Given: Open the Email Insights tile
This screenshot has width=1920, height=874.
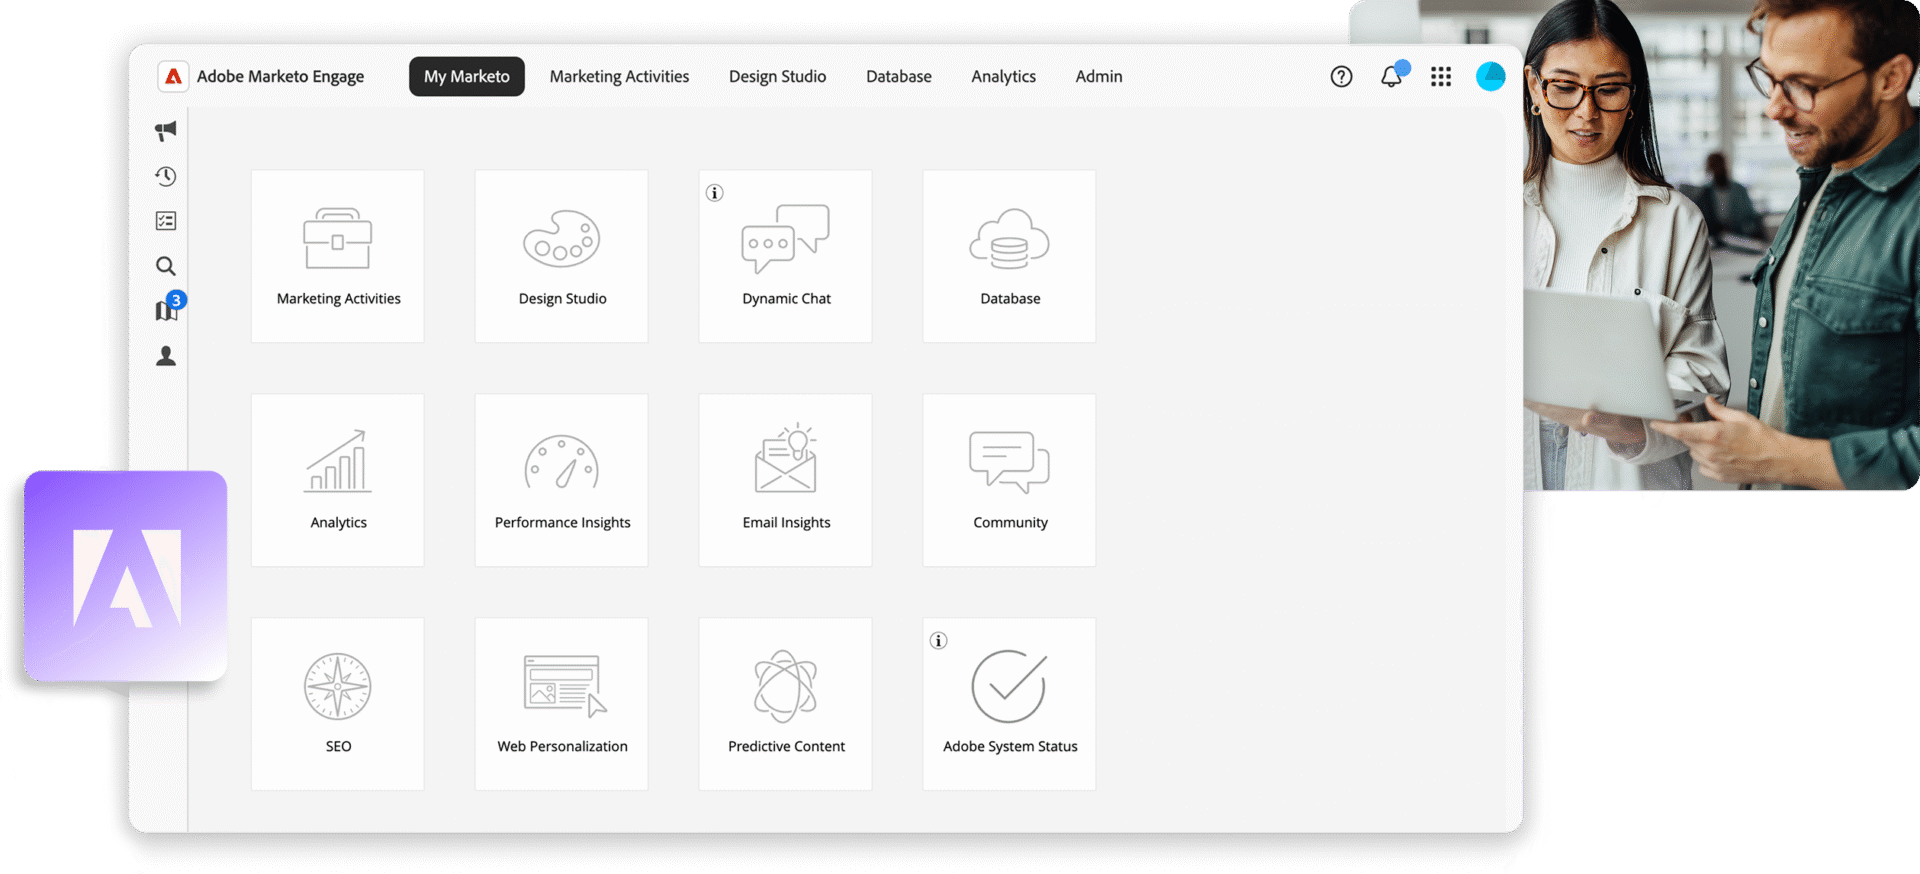Looking at the screenshot, I should click(786, 480).
